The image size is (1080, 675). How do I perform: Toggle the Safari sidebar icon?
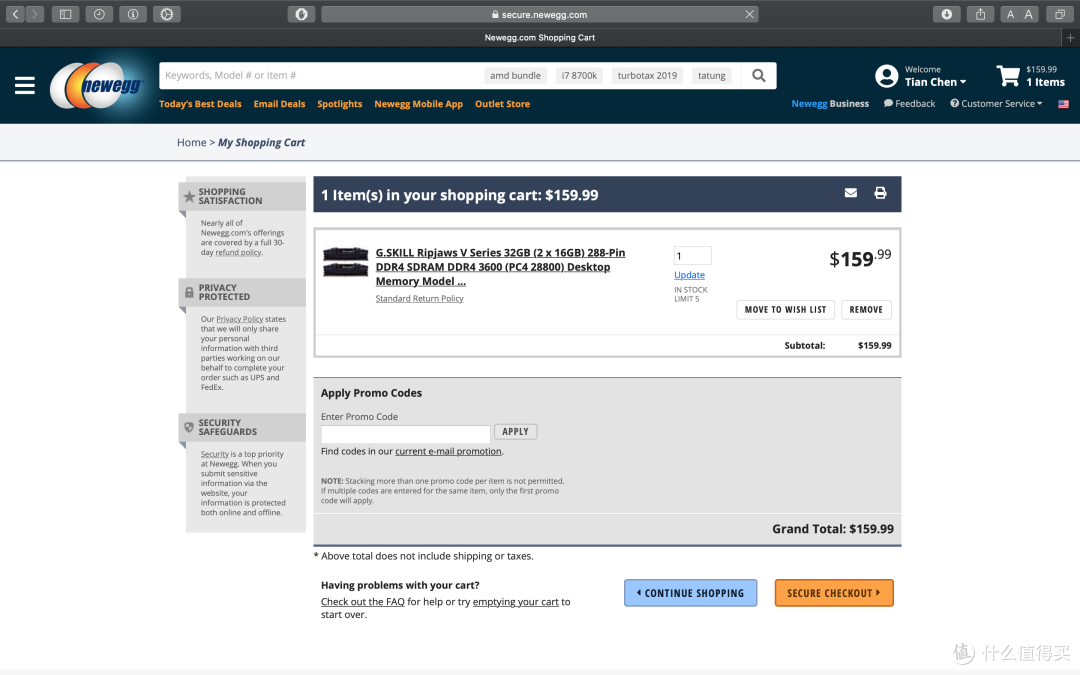click(x=65, y=14)
